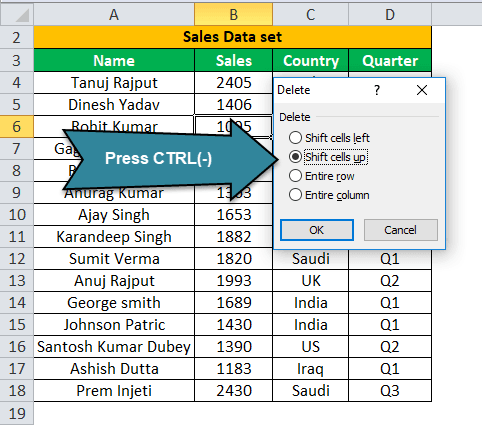482x425 pixels.
Task: Select the Iraq country cell
Action: (x=311, y=369)
